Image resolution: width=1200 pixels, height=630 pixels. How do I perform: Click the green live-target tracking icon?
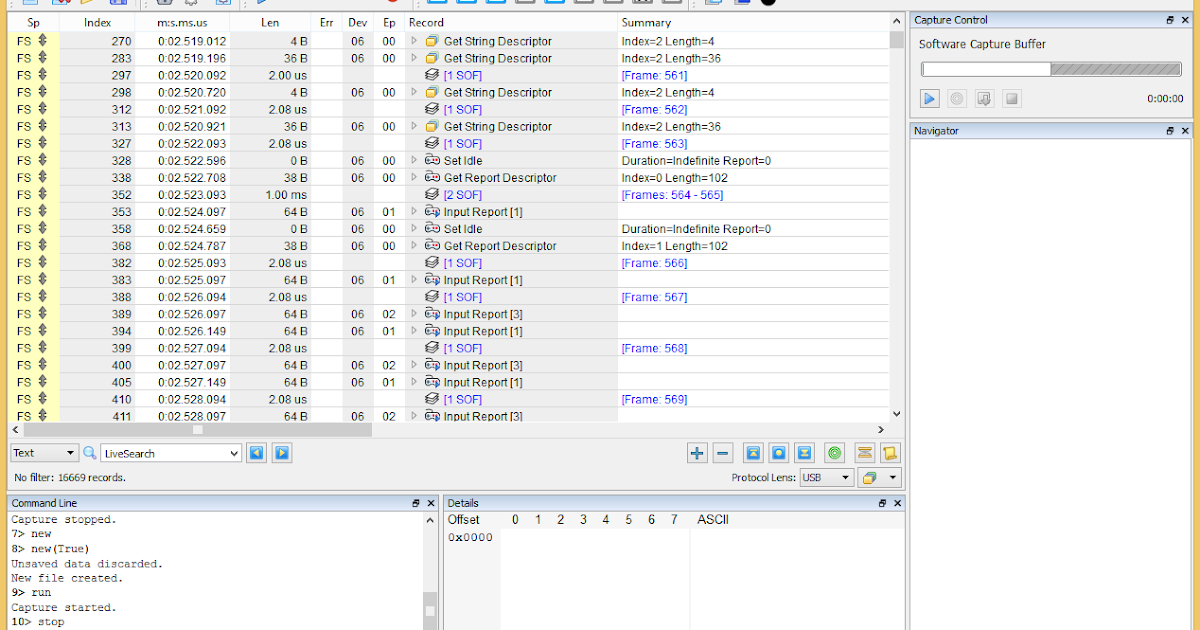click(834, 453)
